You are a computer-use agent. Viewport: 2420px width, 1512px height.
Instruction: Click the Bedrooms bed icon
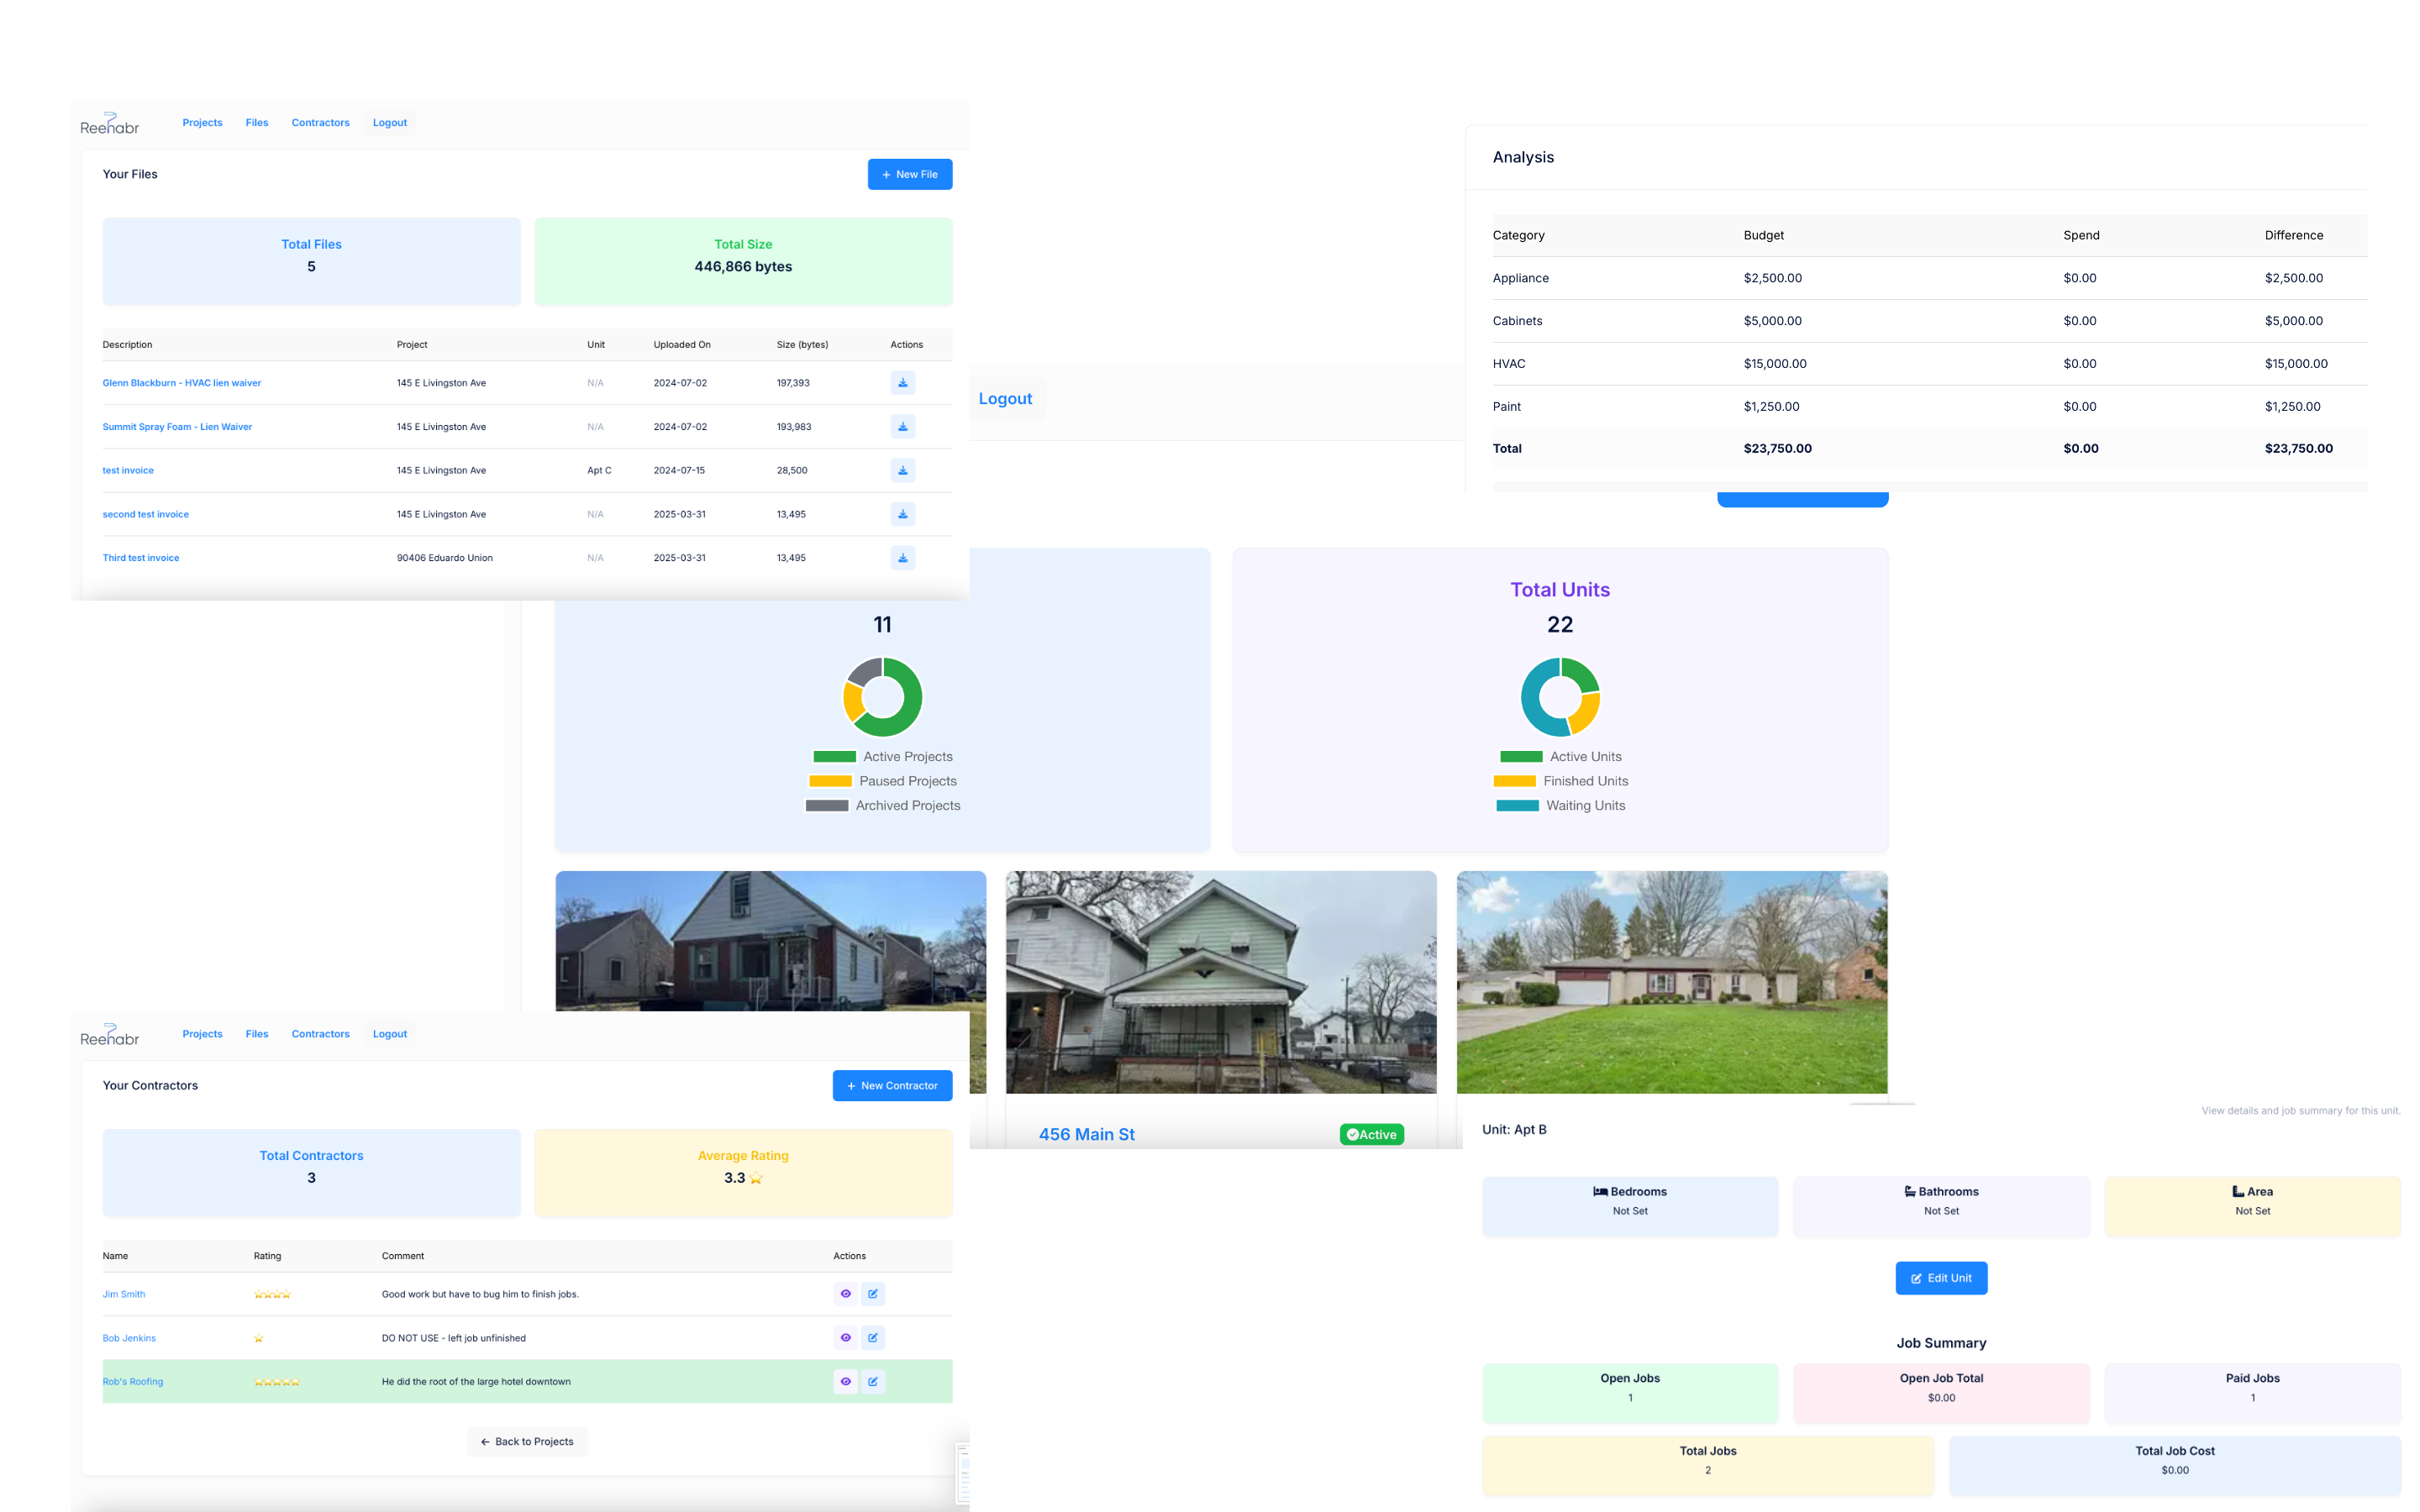pos(1600,1192)
